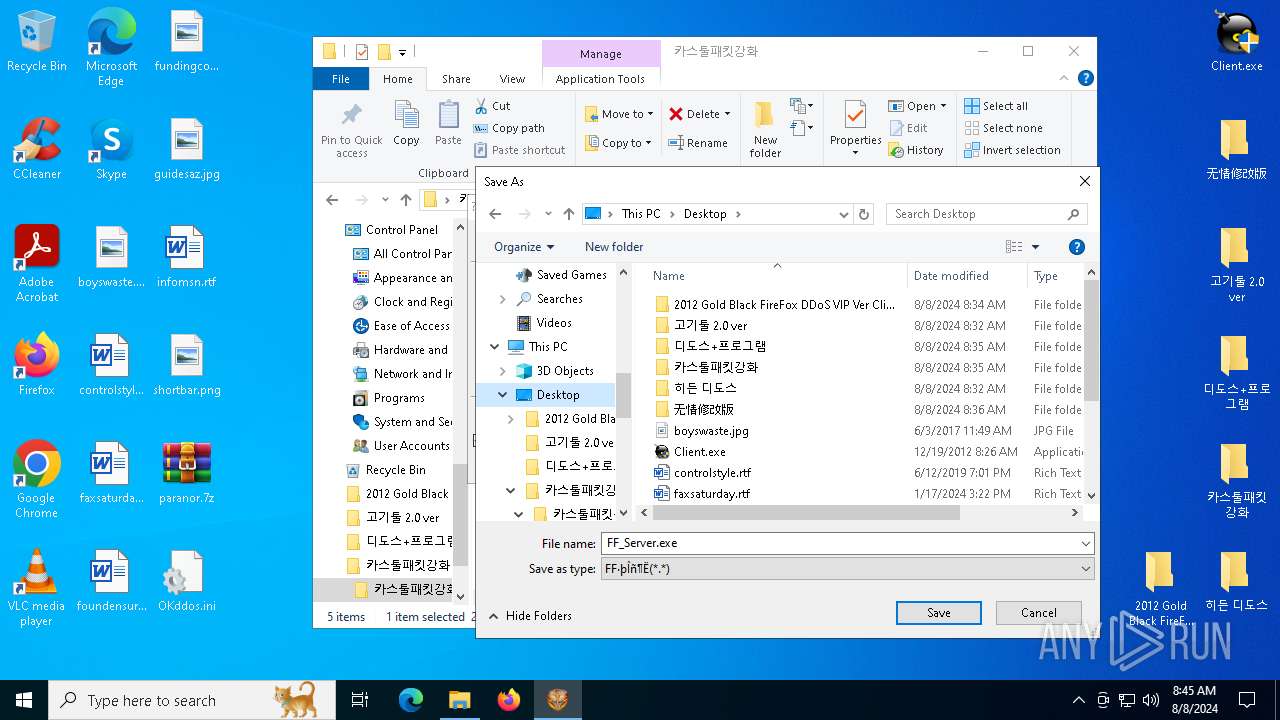
Task: Open Delete dropdown in Explorer ribbon
Action: tap(727, 114)
